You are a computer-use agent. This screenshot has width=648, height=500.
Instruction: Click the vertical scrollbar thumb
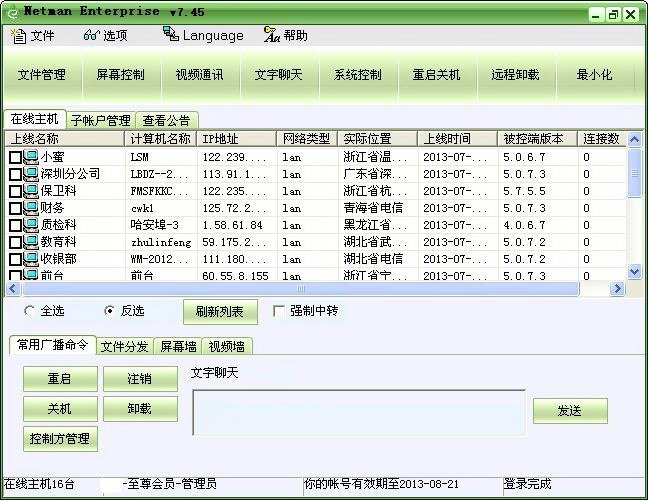(x=634, y=173)
